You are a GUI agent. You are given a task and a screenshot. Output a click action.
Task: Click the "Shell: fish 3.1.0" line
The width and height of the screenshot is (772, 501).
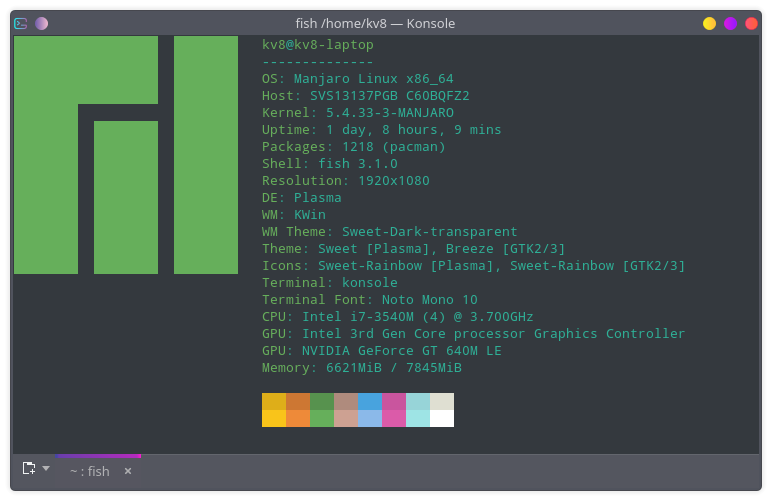[329, 164]
